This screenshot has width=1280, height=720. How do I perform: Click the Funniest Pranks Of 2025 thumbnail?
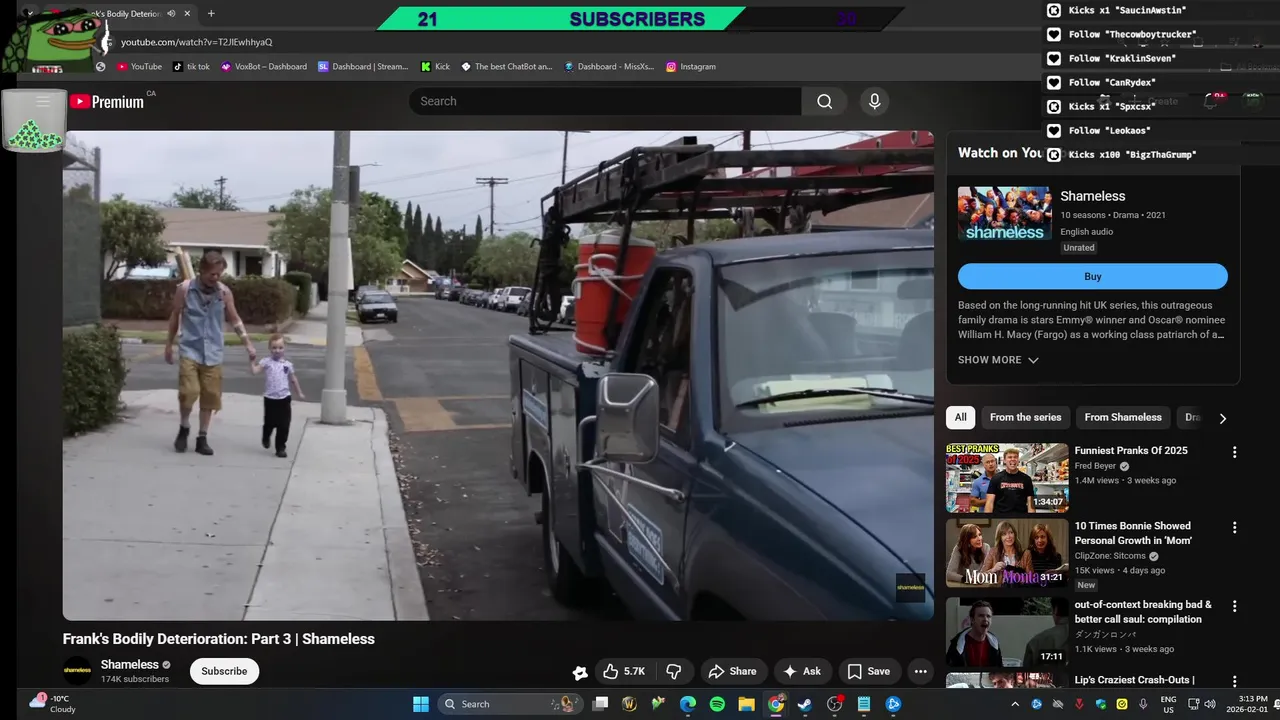click(x=1007, y=477)
